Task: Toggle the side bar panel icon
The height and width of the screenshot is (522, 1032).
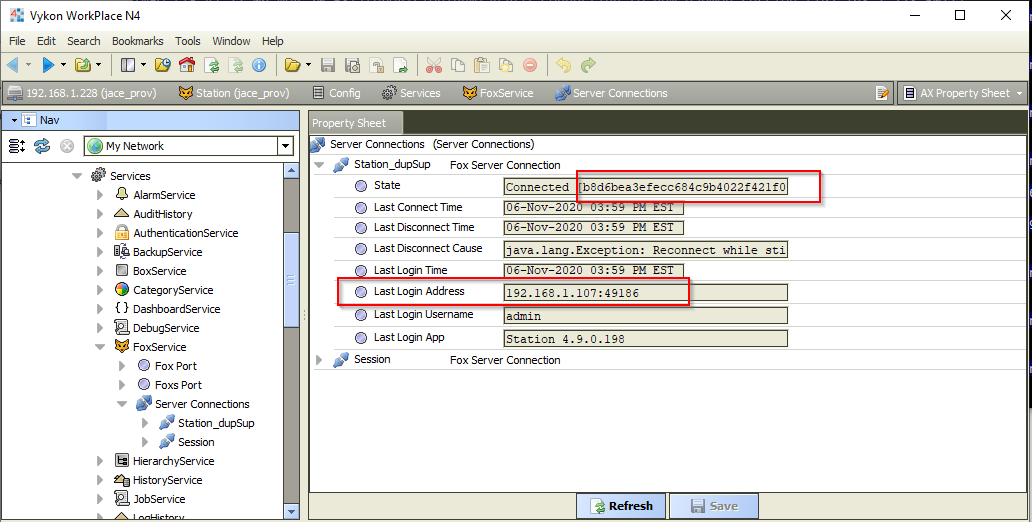Action: click(x=128, y=65)
